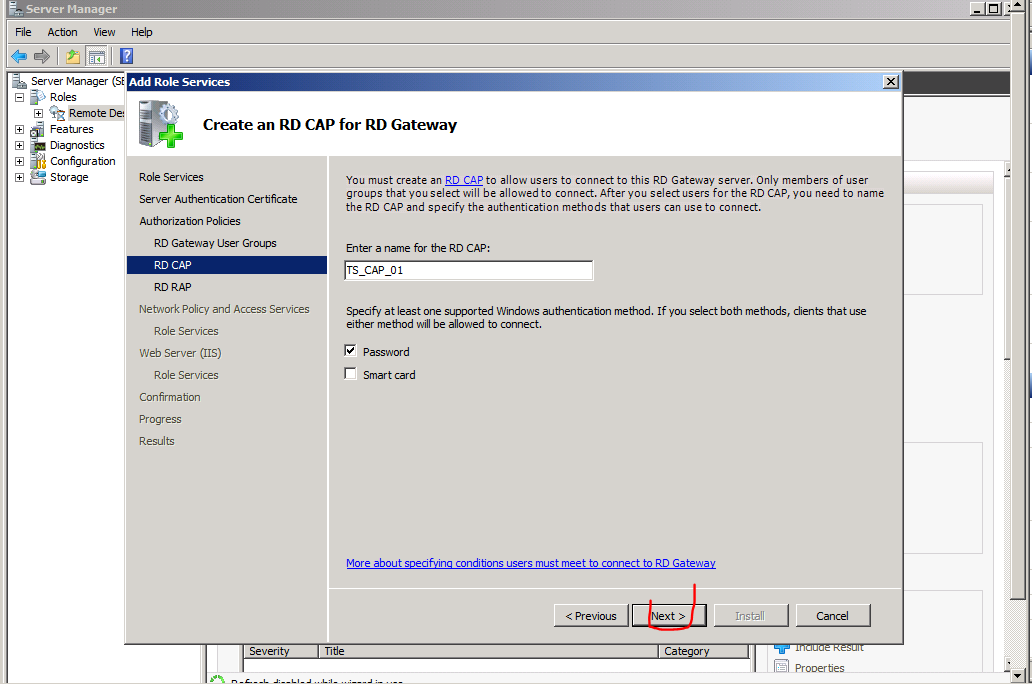Toggle the Password authentication checkbox
Viewport: 1032px width, 685px height.
point(350,351)
